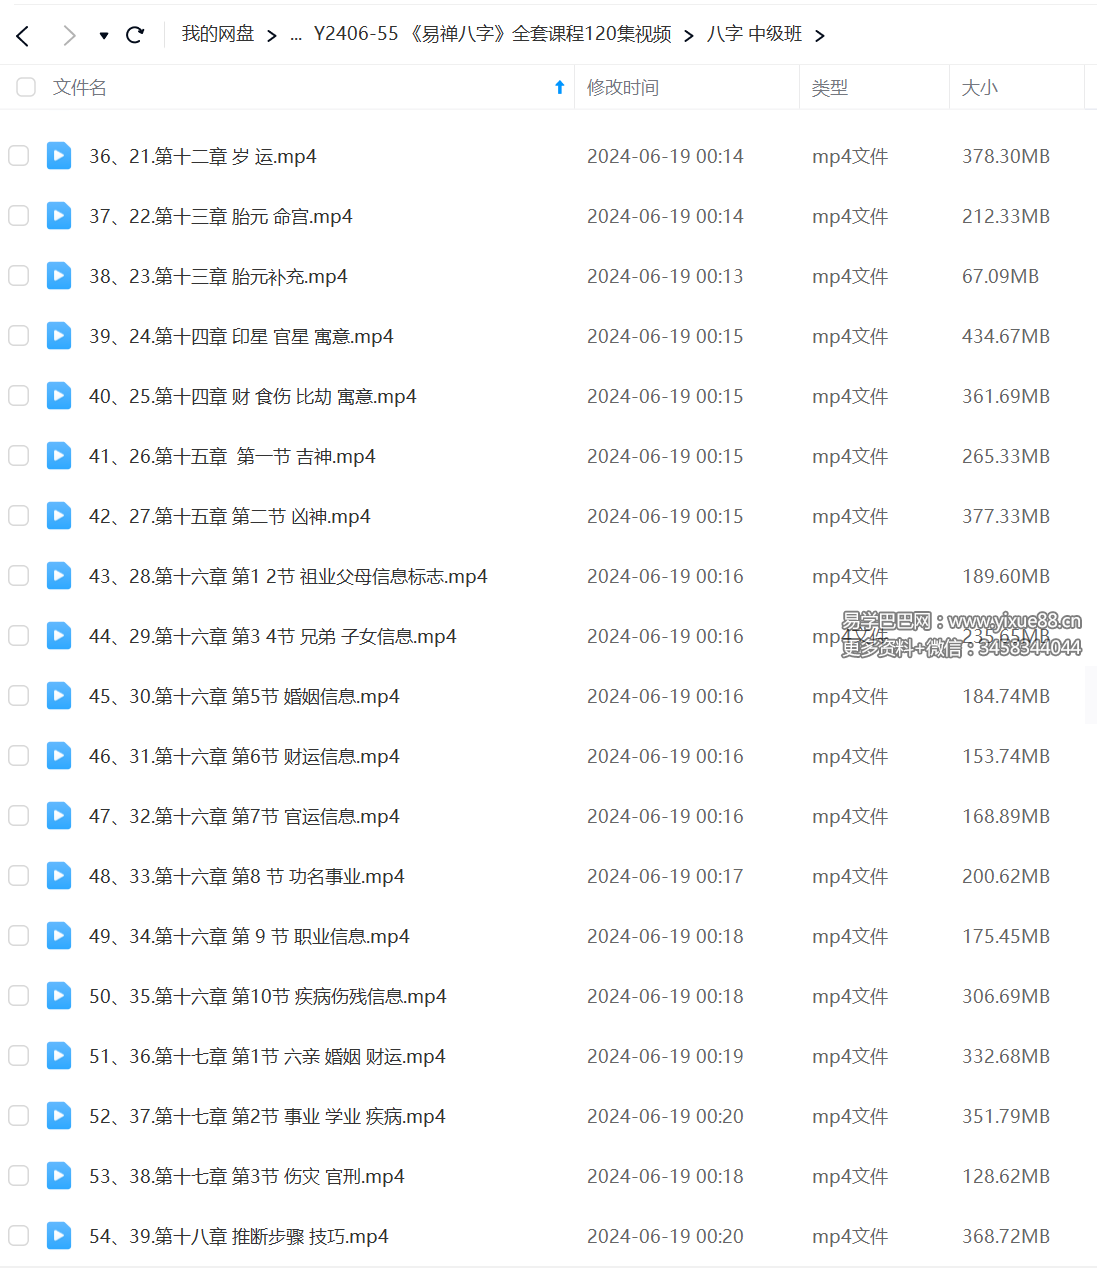Click video icon for 36、21.第十二章 岁 运.mp4
The width and height of the screenshot is (1097, 1268).
(59, 156)
